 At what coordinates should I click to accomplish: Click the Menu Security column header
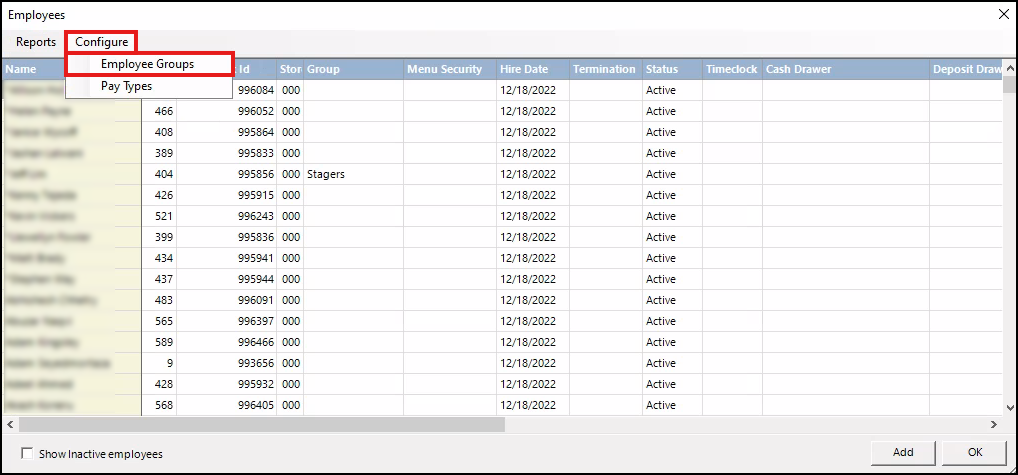coord(444,69)
